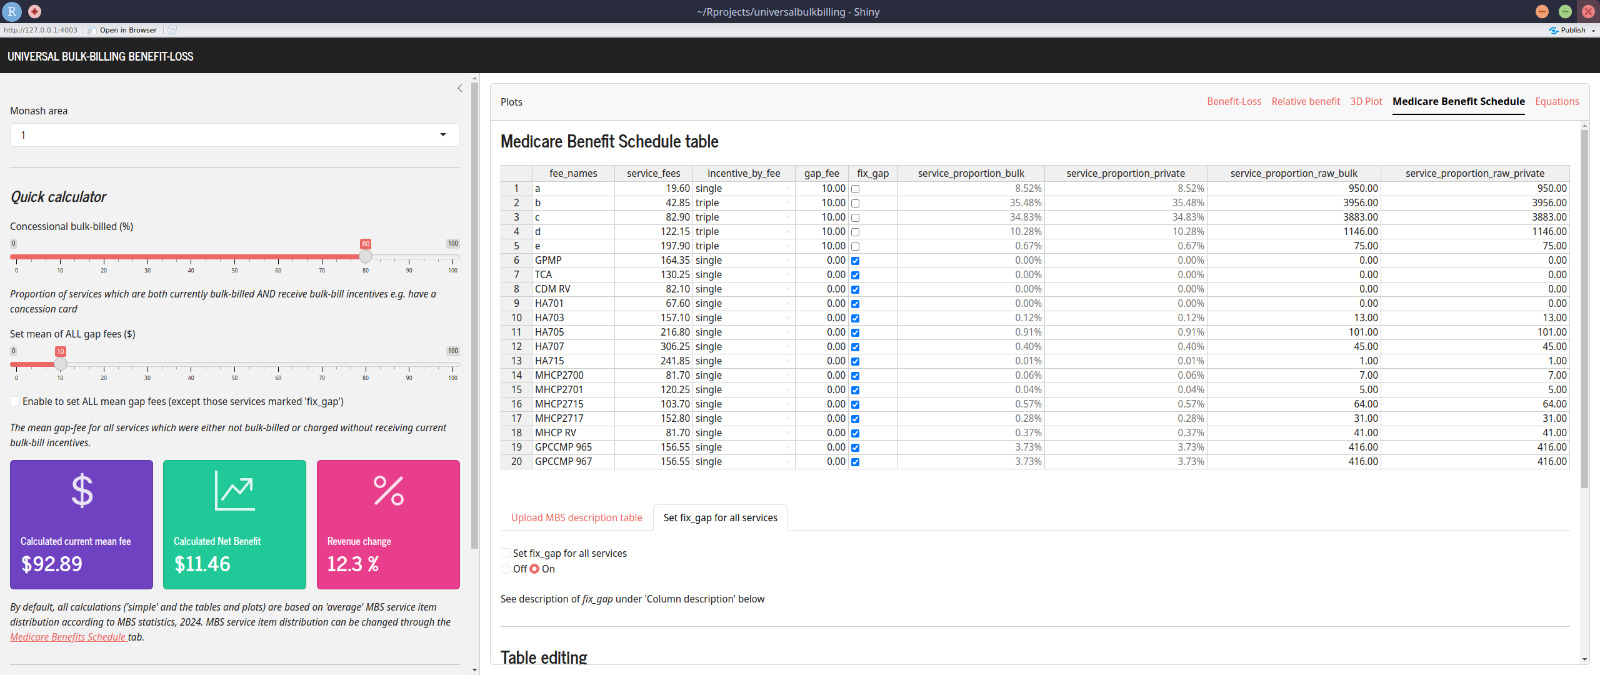The image size is (1600, 675).
Task: Open the Publish dropdown arrow
Action: 1593,30
